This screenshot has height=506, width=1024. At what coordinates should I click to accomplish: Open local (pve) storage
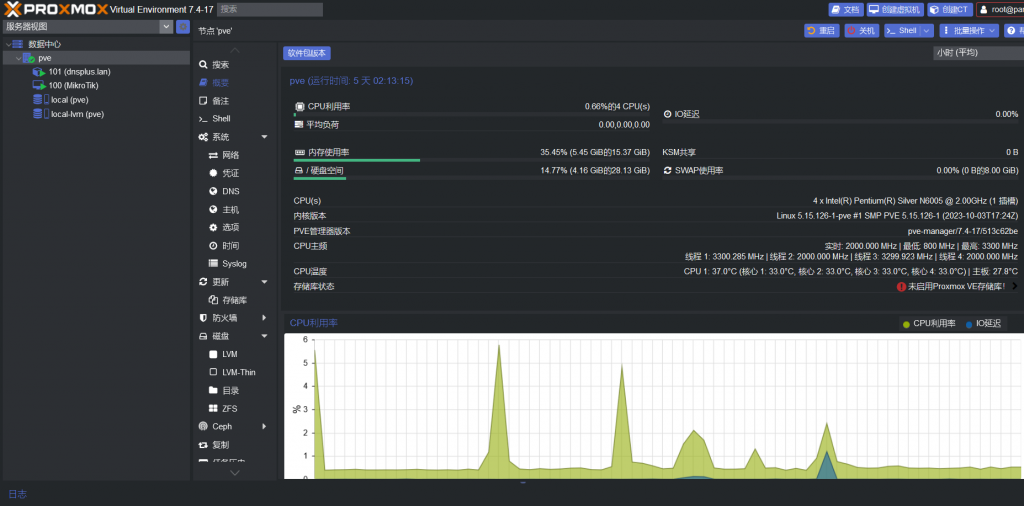[69, 100]
